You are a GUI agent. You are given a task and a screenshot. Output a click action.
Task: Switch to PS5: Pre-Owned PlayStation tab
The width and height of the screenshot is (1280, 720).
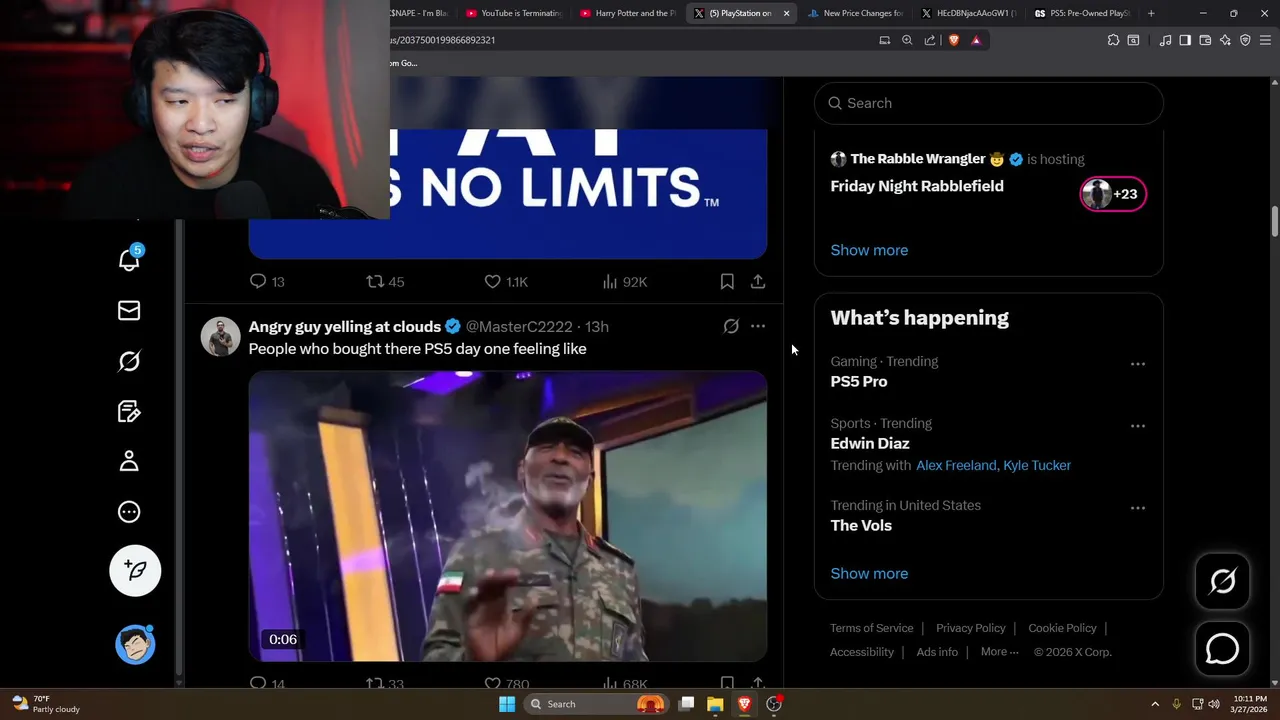pos(1082,13)
